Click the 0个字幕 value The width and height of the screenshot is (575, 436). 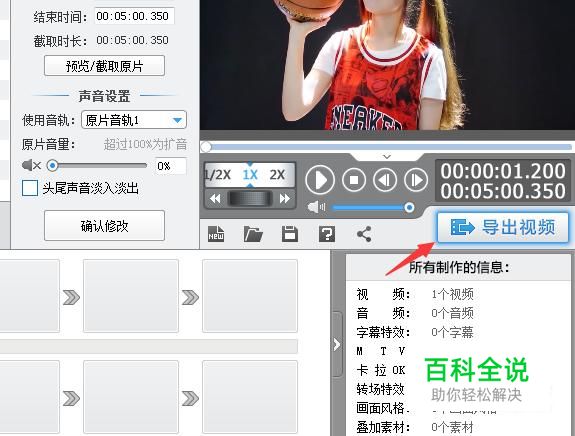(x=453, y=332)
